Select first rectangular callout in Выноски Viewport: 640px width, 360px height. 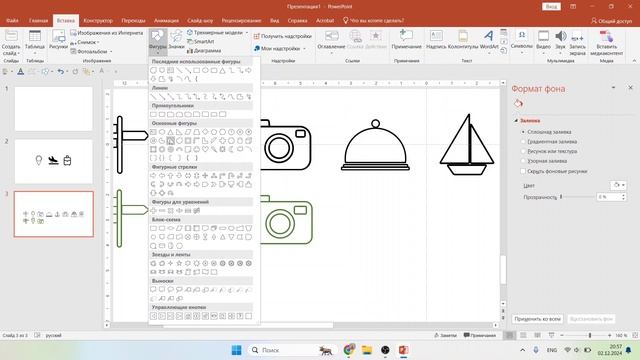tap(153, 289)
